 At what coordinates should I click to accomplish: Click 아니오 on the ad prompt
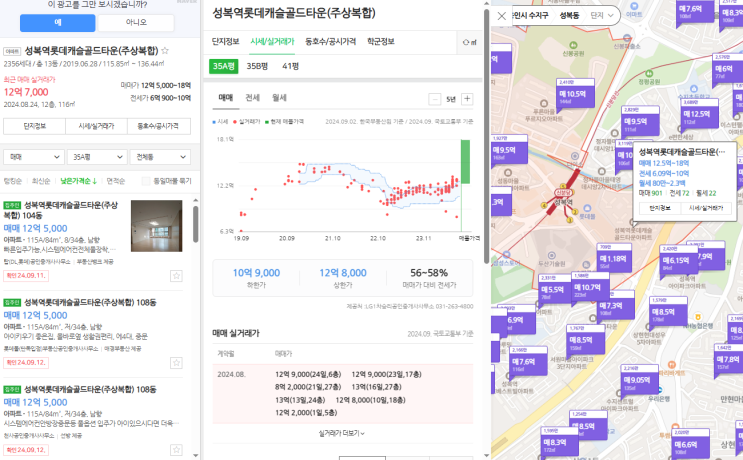click(x=136, y=22)
